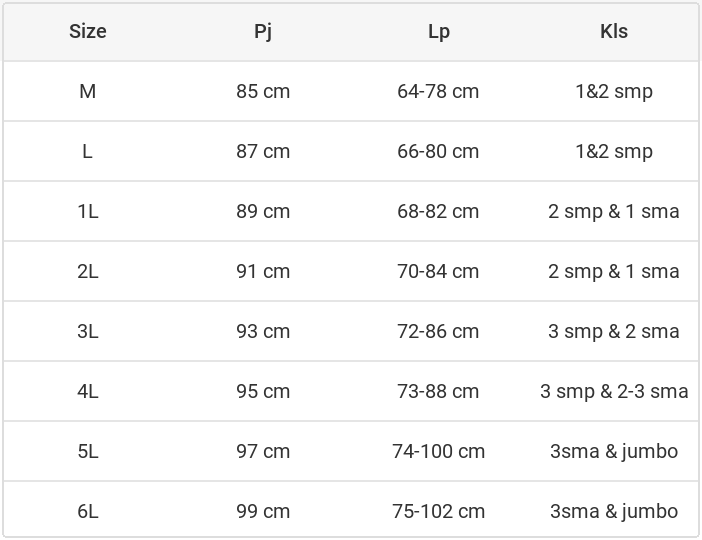
Task: Click the Pj column header
Action: (x=263, y=31)
